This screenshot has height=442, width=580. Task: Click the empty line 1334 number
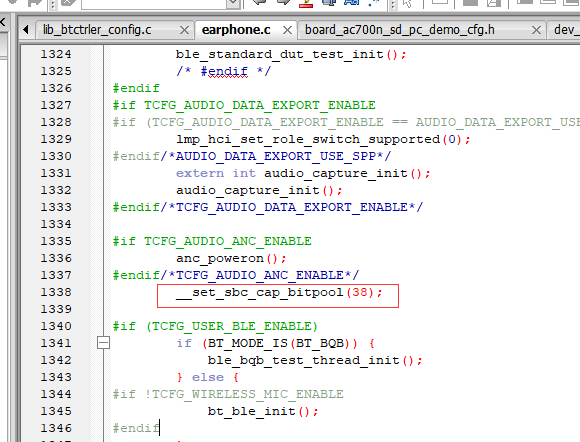click(x=56, y=224)
